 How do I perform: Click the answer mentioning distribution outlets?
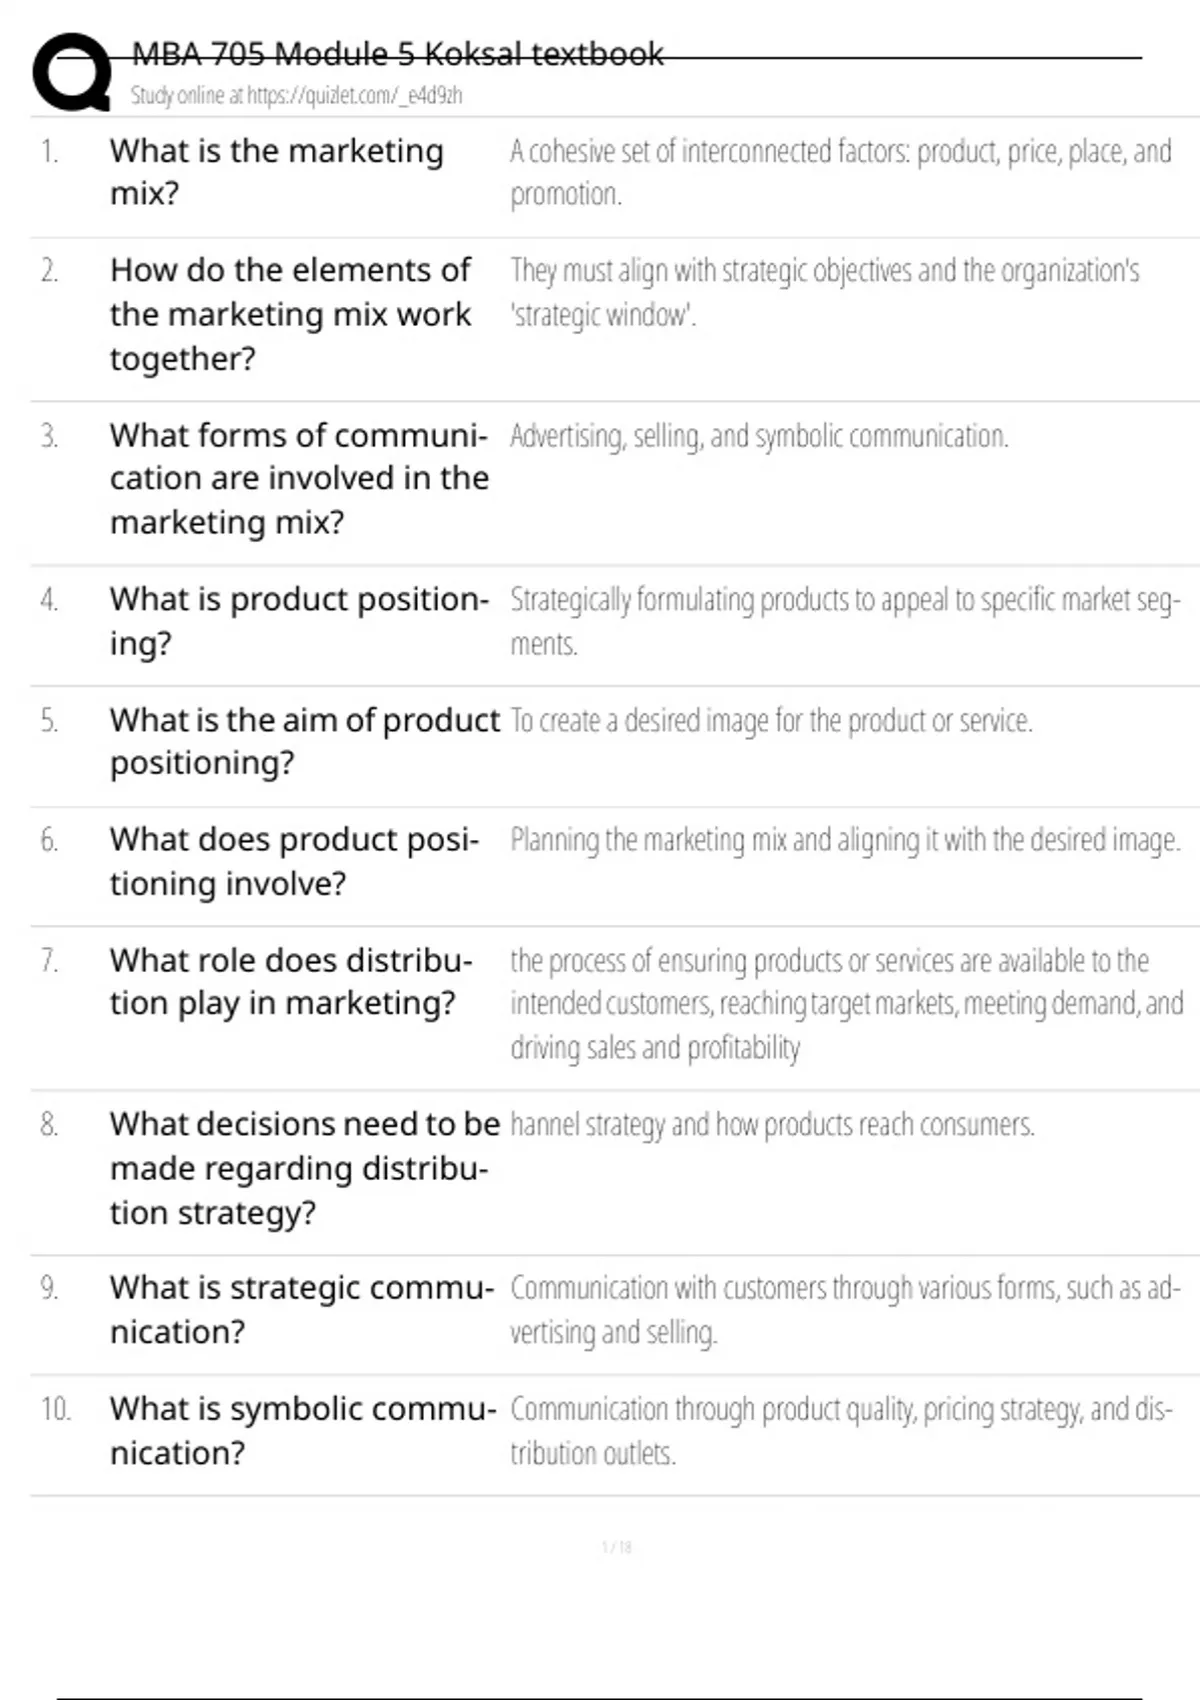[x=840, y=1430]
